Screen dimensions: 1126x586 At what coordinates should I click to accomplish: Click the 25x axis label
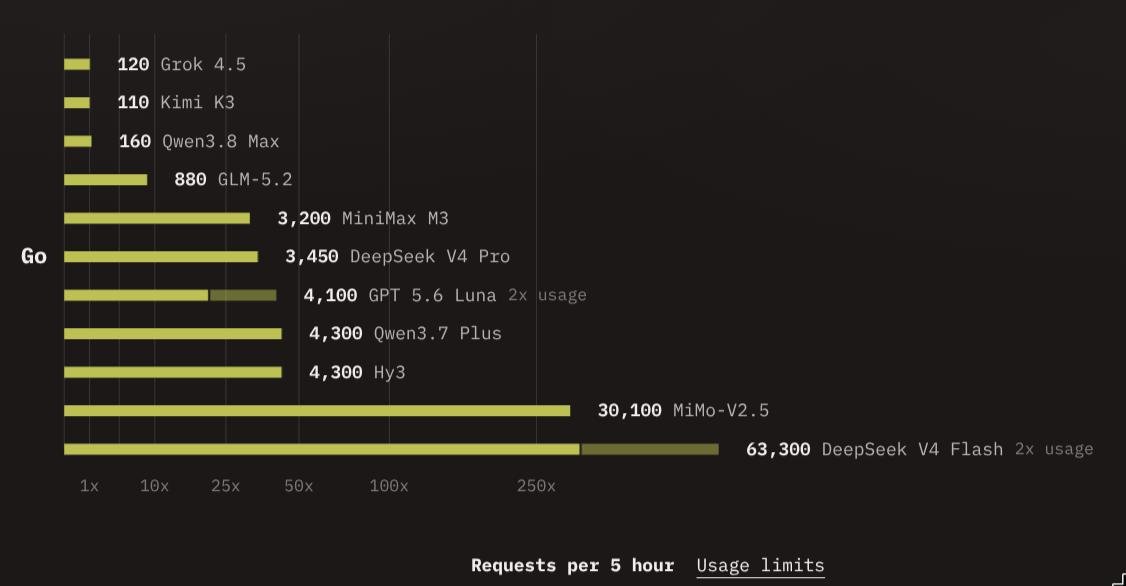[225, 486]
